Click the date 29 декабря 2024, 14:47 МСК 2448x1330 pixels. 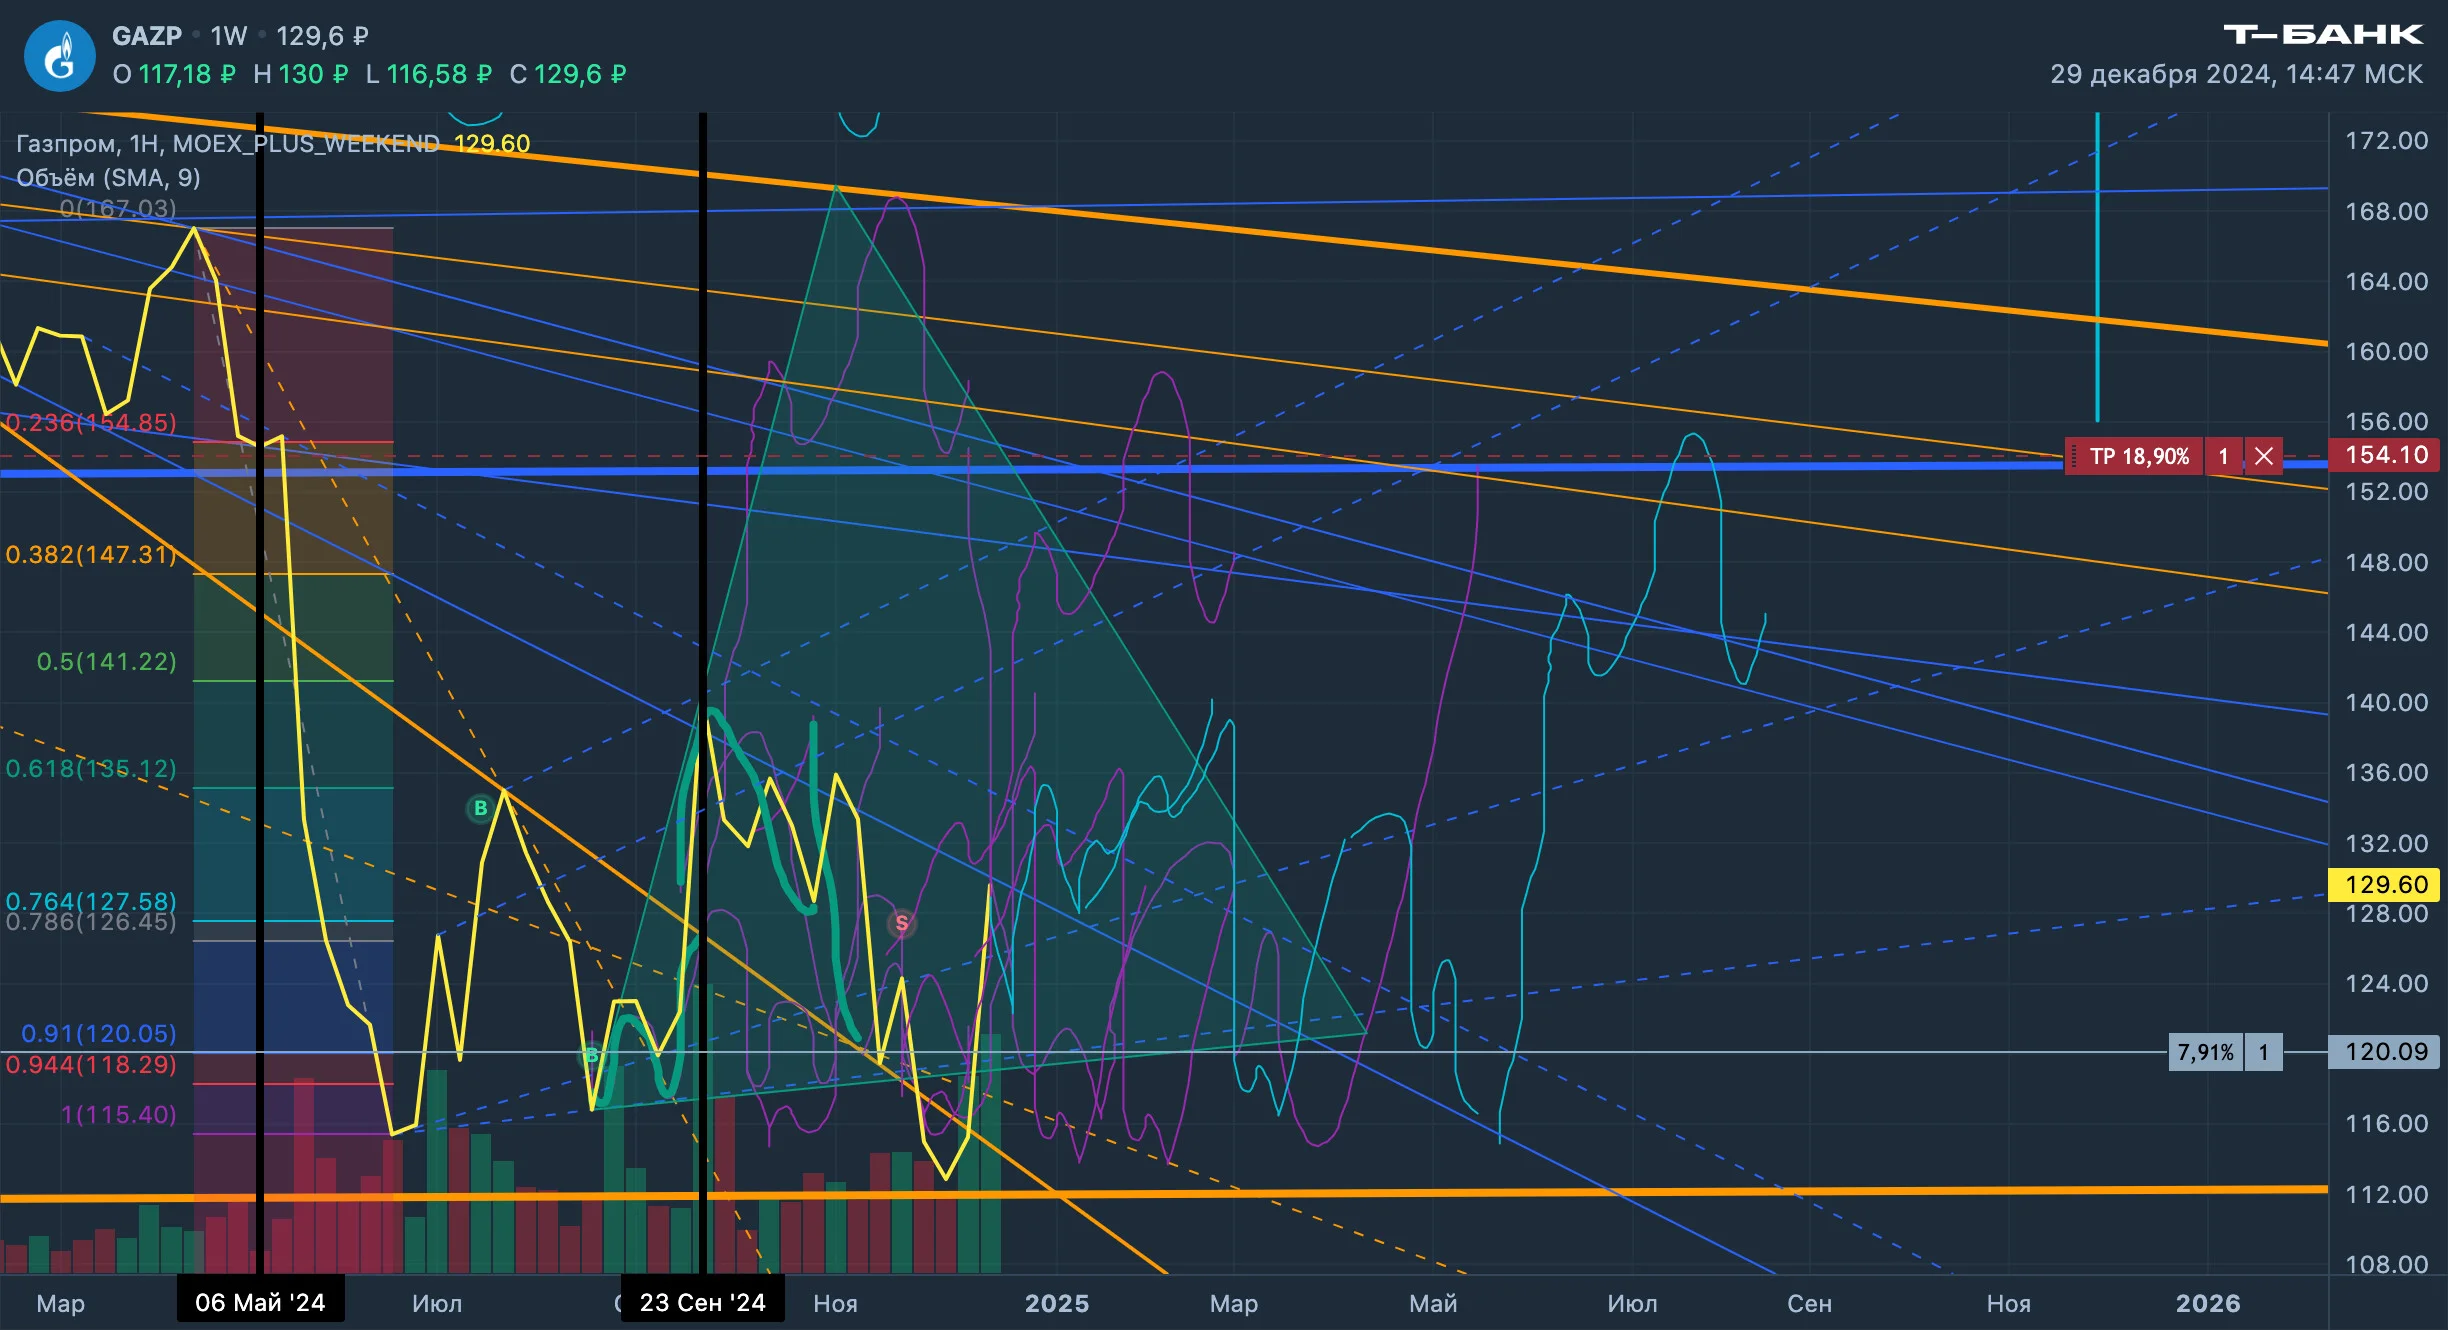tap(2237, 74)
